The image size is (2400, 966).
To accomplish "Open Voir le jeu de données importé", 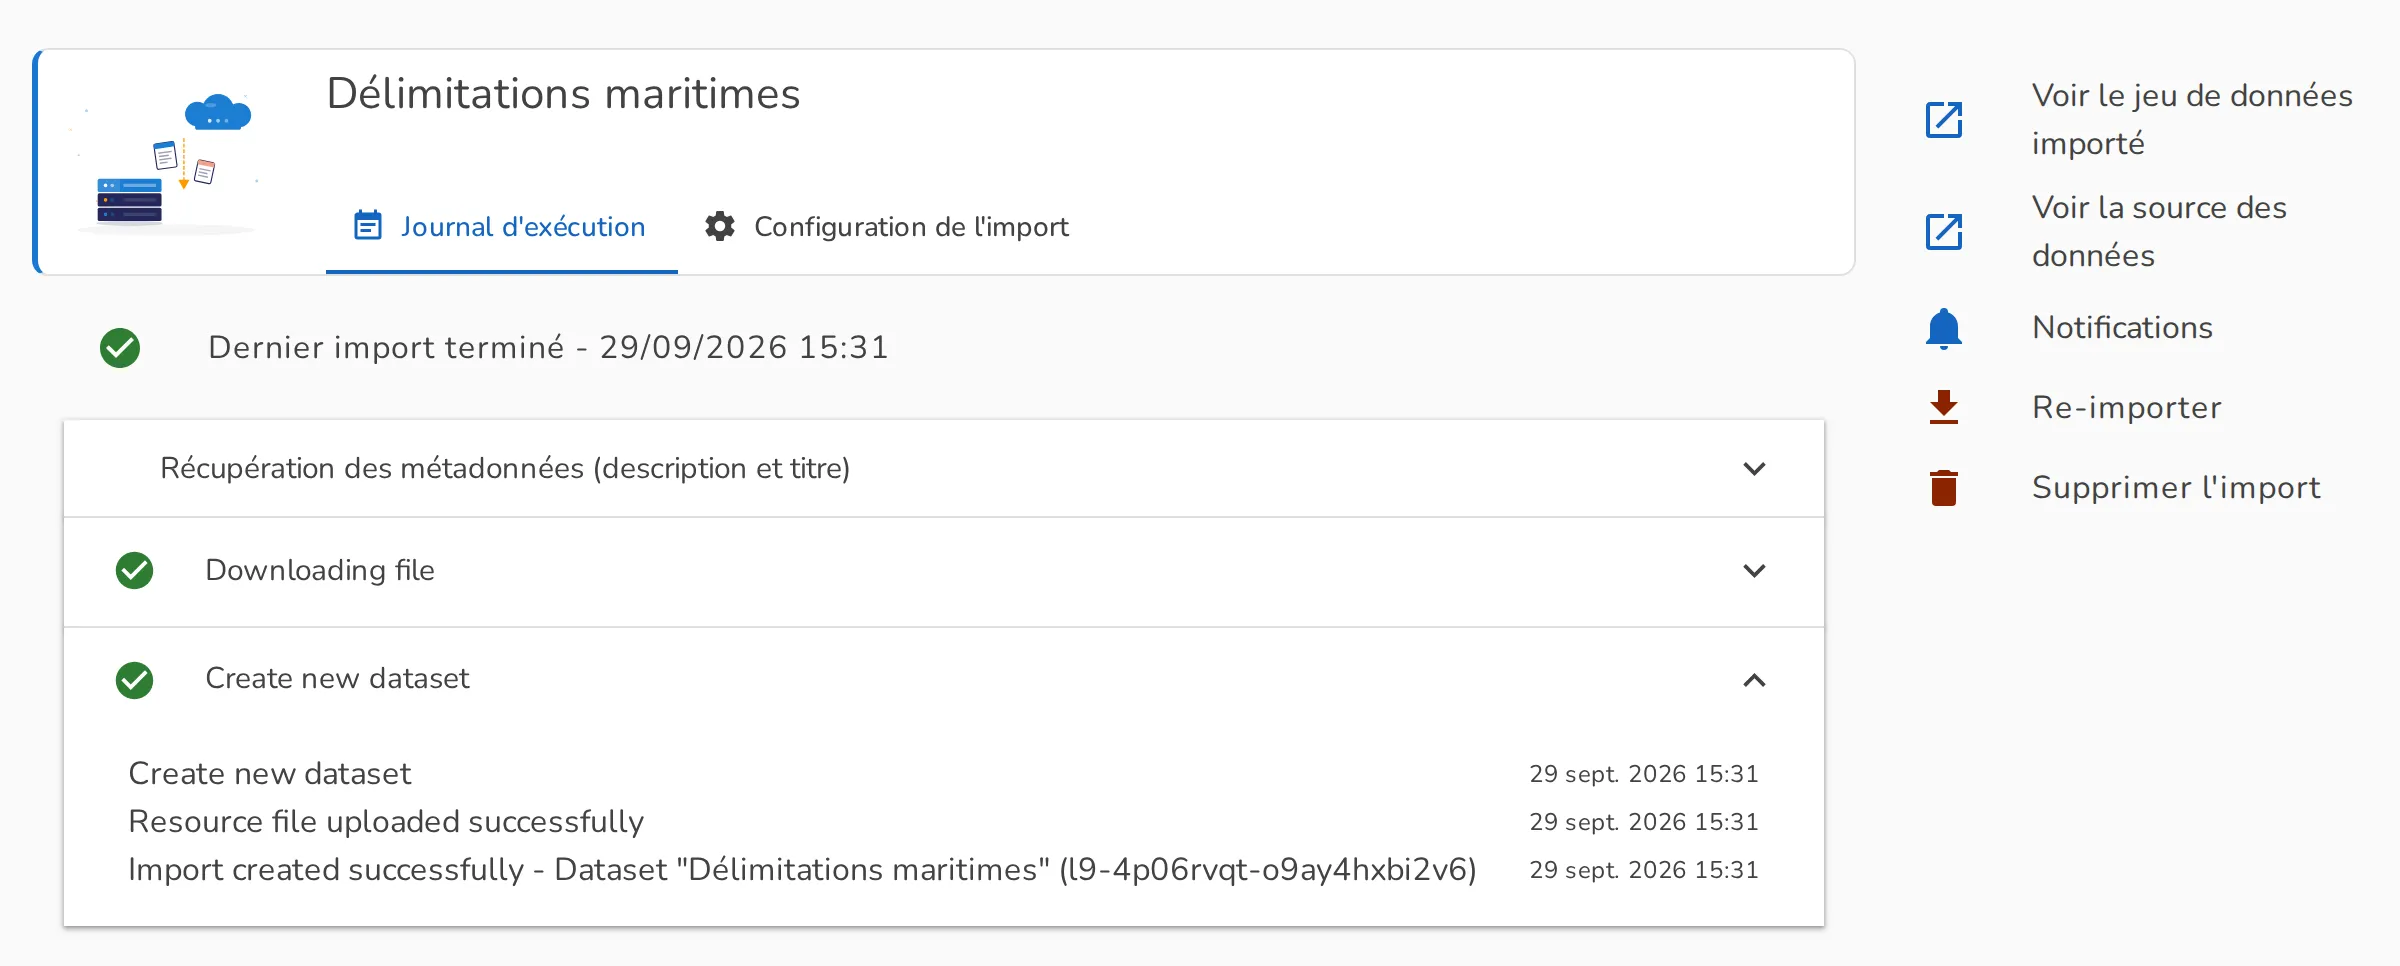I will pos(2192,120).
